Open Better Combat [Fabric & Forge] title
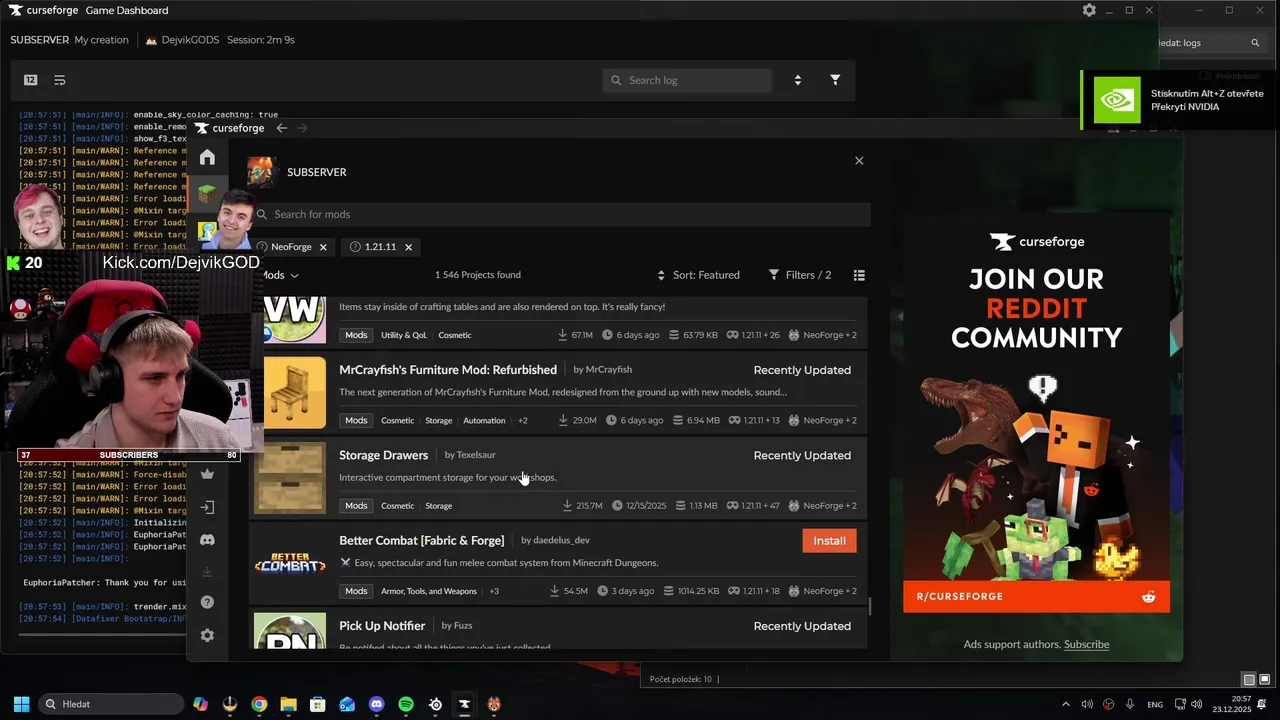1280x720 pixels. [x=421, y=541]
